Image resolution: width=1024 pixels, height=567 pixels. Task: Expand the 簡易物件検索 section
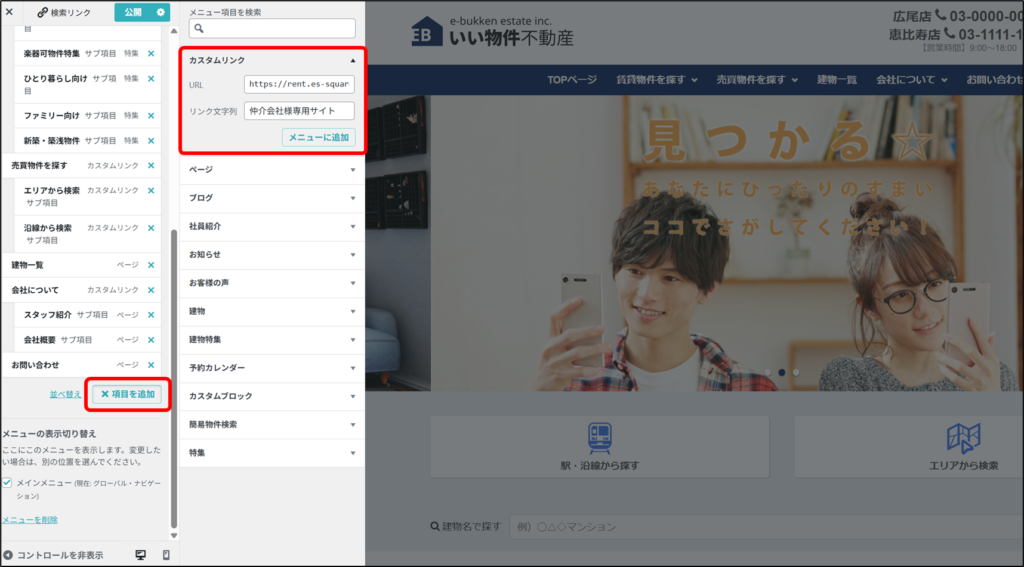coord(270,425)
